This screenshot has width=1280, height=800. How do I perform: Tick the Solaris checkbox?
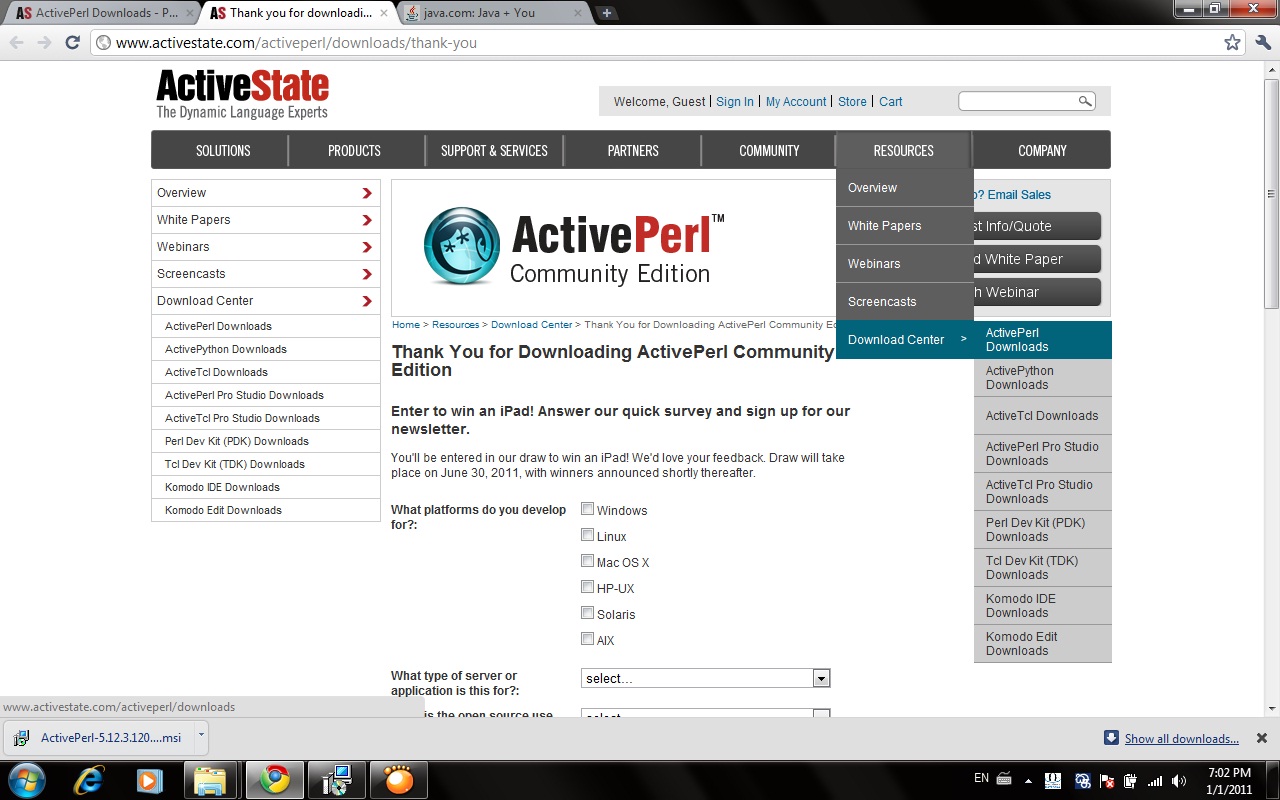[588, 613]
